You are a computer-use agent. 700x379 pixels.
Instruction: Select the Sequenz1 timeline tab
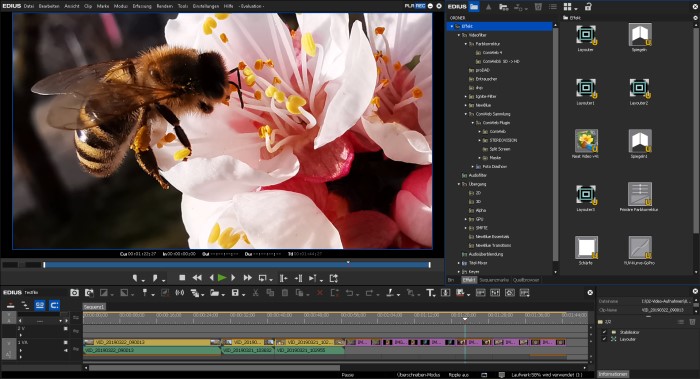[94, 307]
